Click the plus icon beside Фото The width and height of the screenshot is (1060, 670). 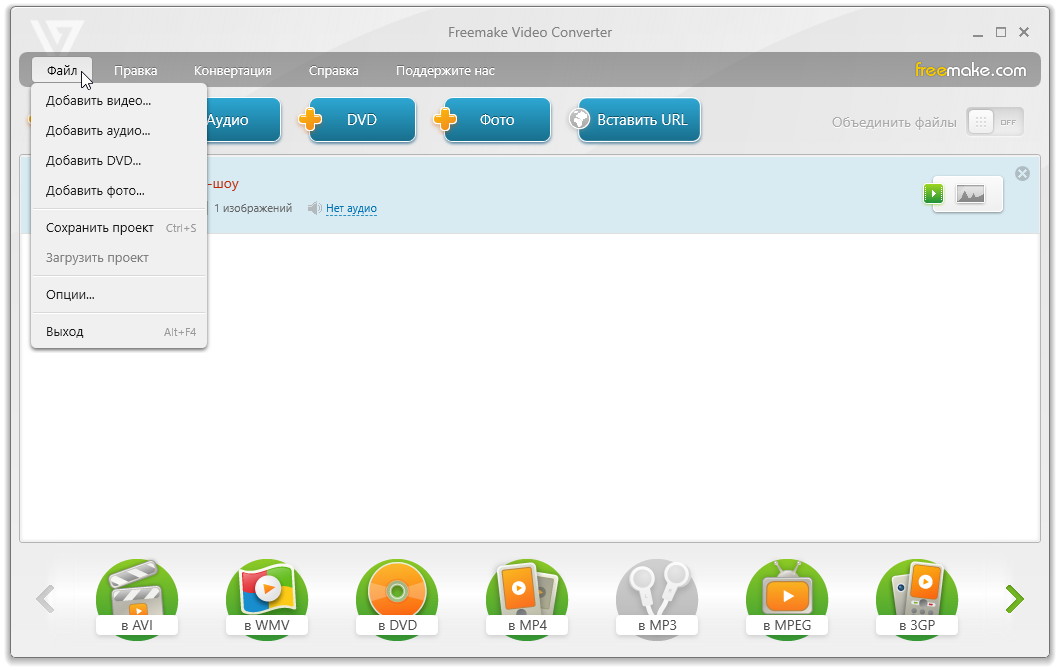pos(445,120)
